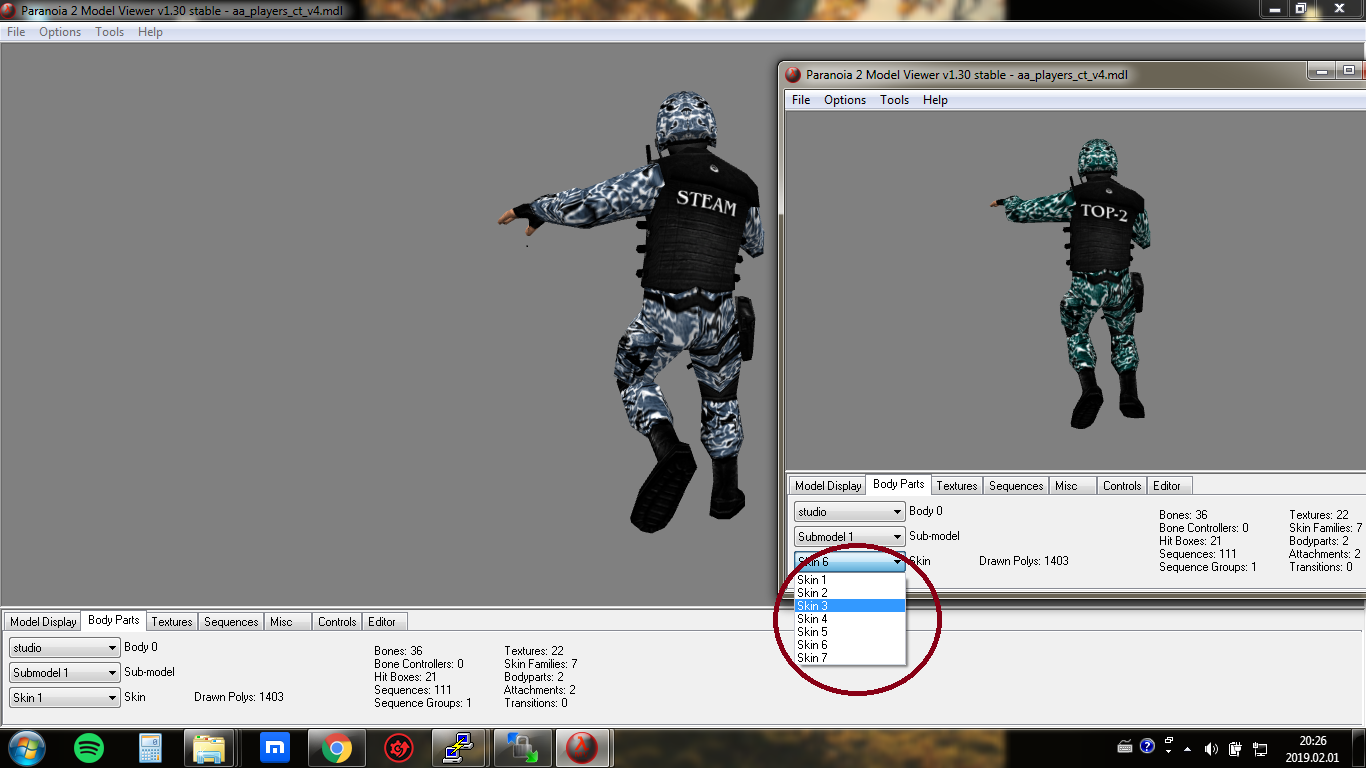Choose Skin 5 from the open list
Screen dimensions: 1366x768
pos(849,632)
